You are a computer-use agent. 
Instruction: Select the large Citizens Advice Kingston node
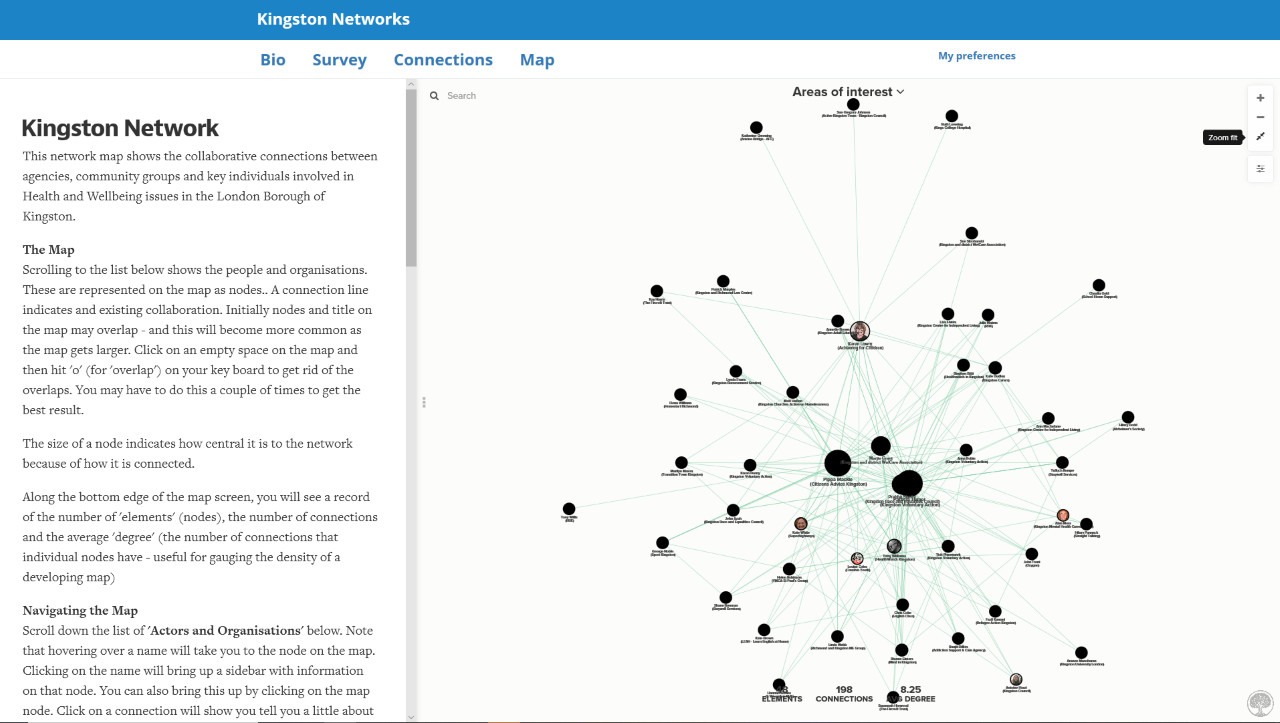click(838, 463)
